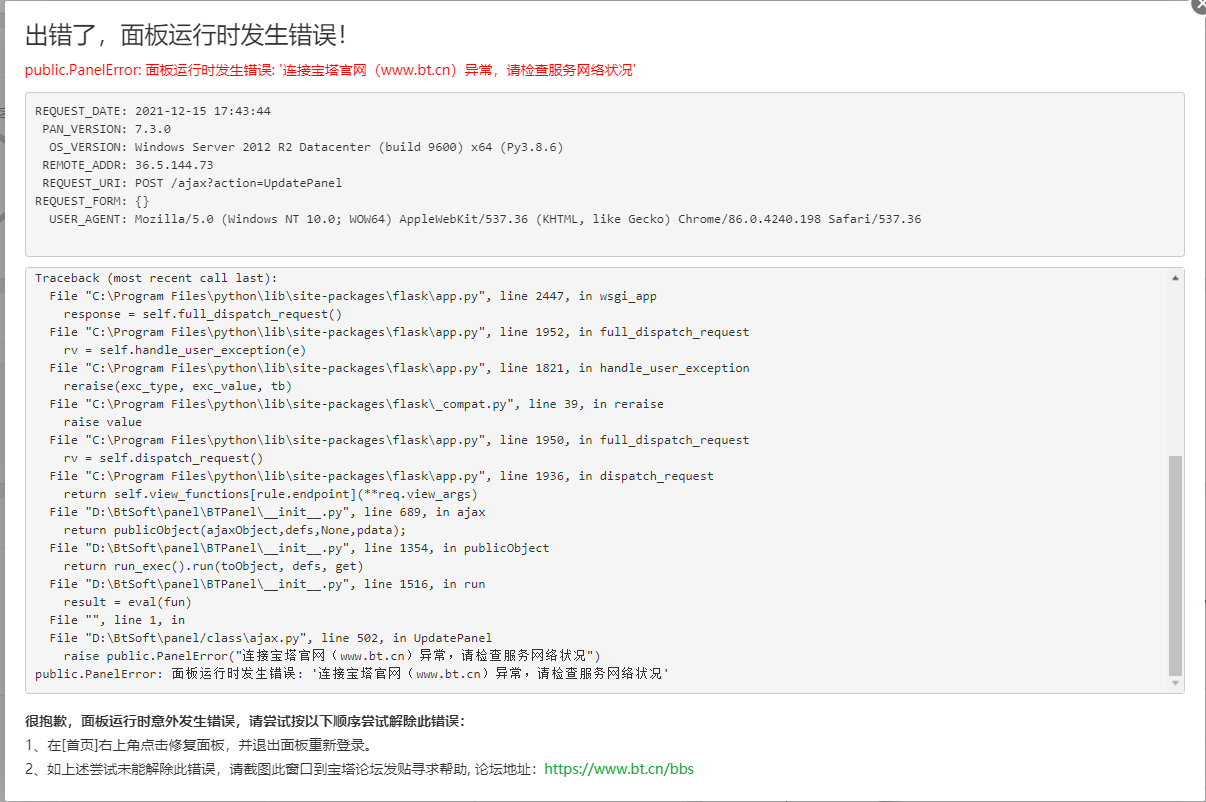
Task: Click 'return run_exec().run(toObject, defs, get)' line
Action: 213,566
